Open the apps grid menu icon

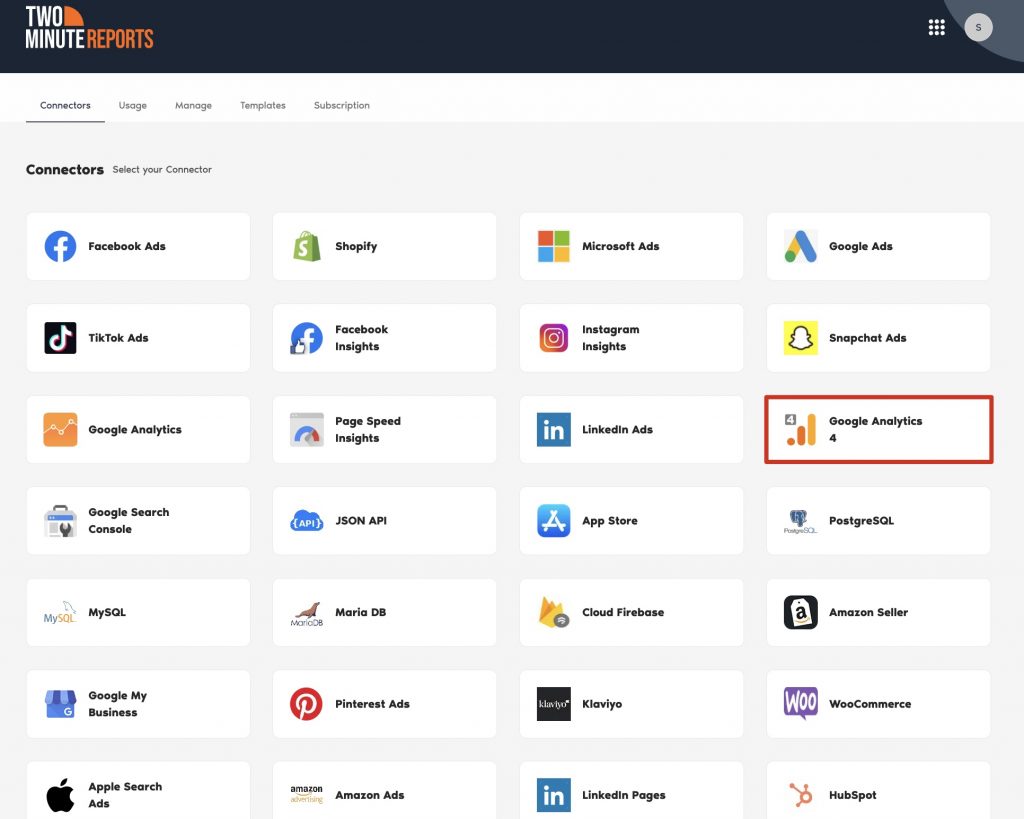tap(936, 28)
